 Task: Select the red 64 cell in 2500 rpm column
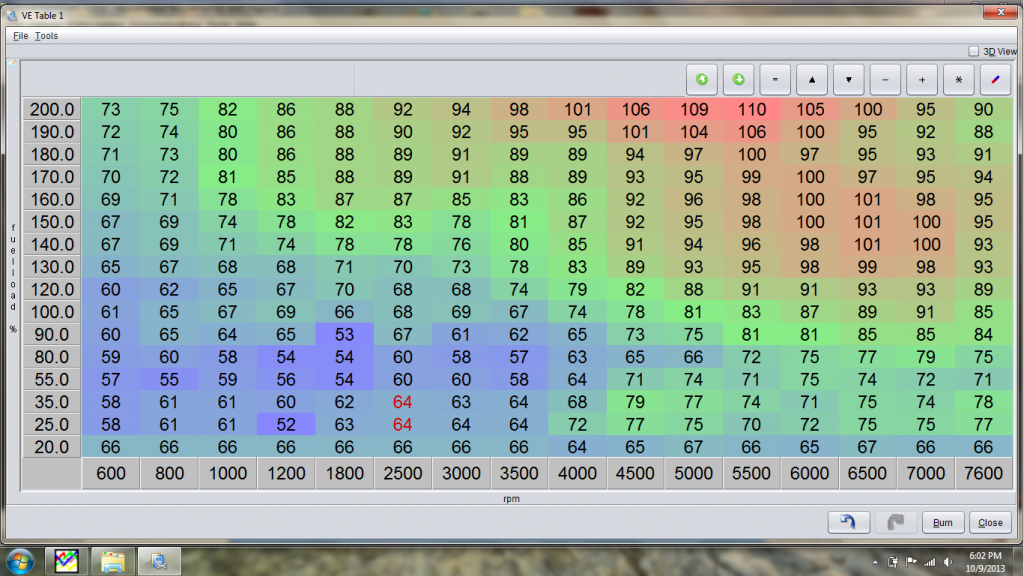click(x=402, y=404)
